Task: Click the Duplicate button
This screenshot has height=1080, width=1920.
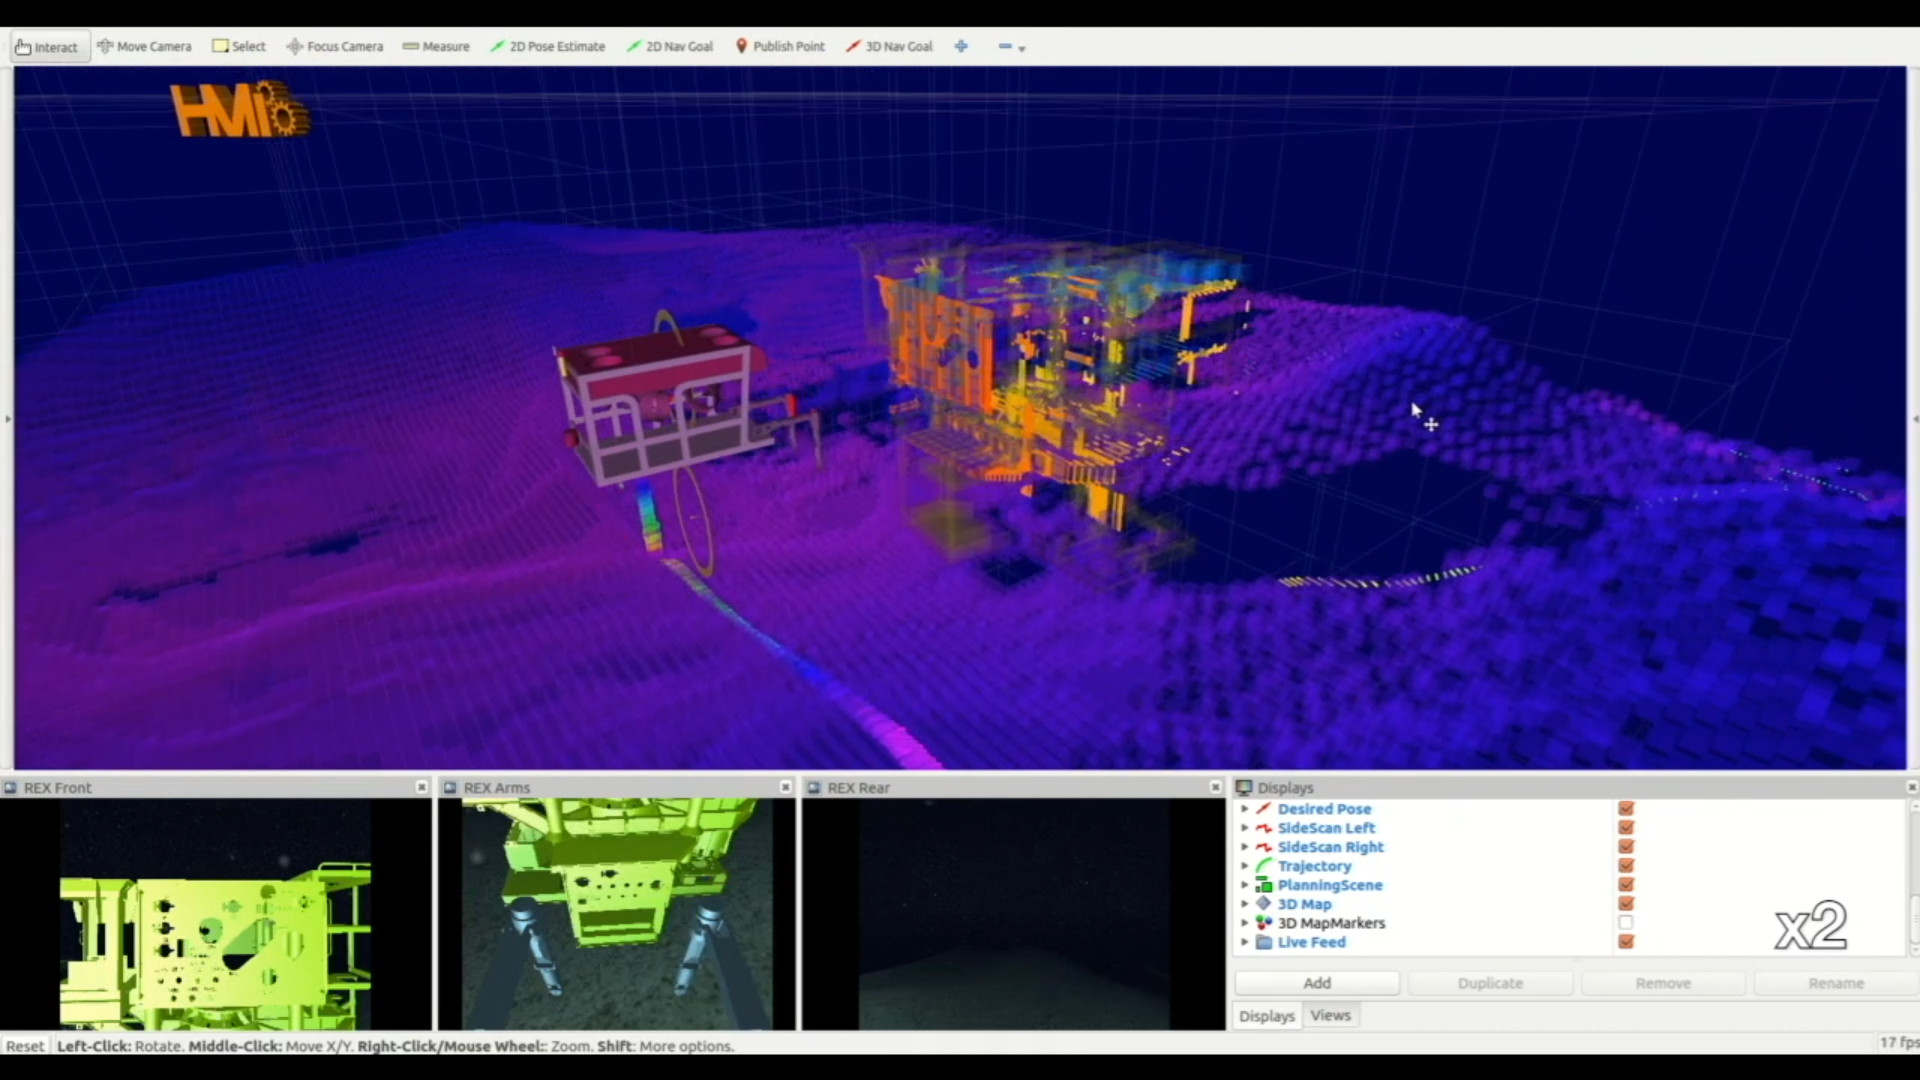Action: coord(1490,983)
